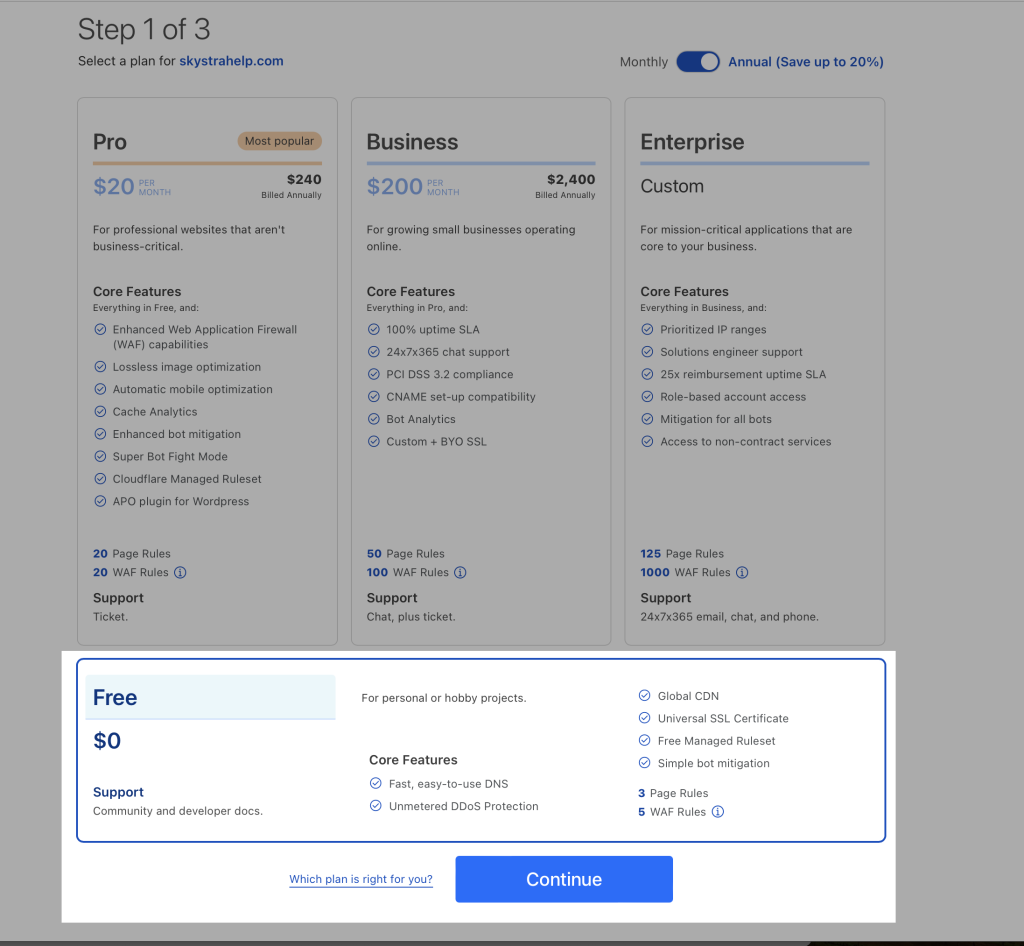Screen dimensions: 1024x946
Task: Toggle the Monthly/Annual billing switch
Action: click(697, 62)
